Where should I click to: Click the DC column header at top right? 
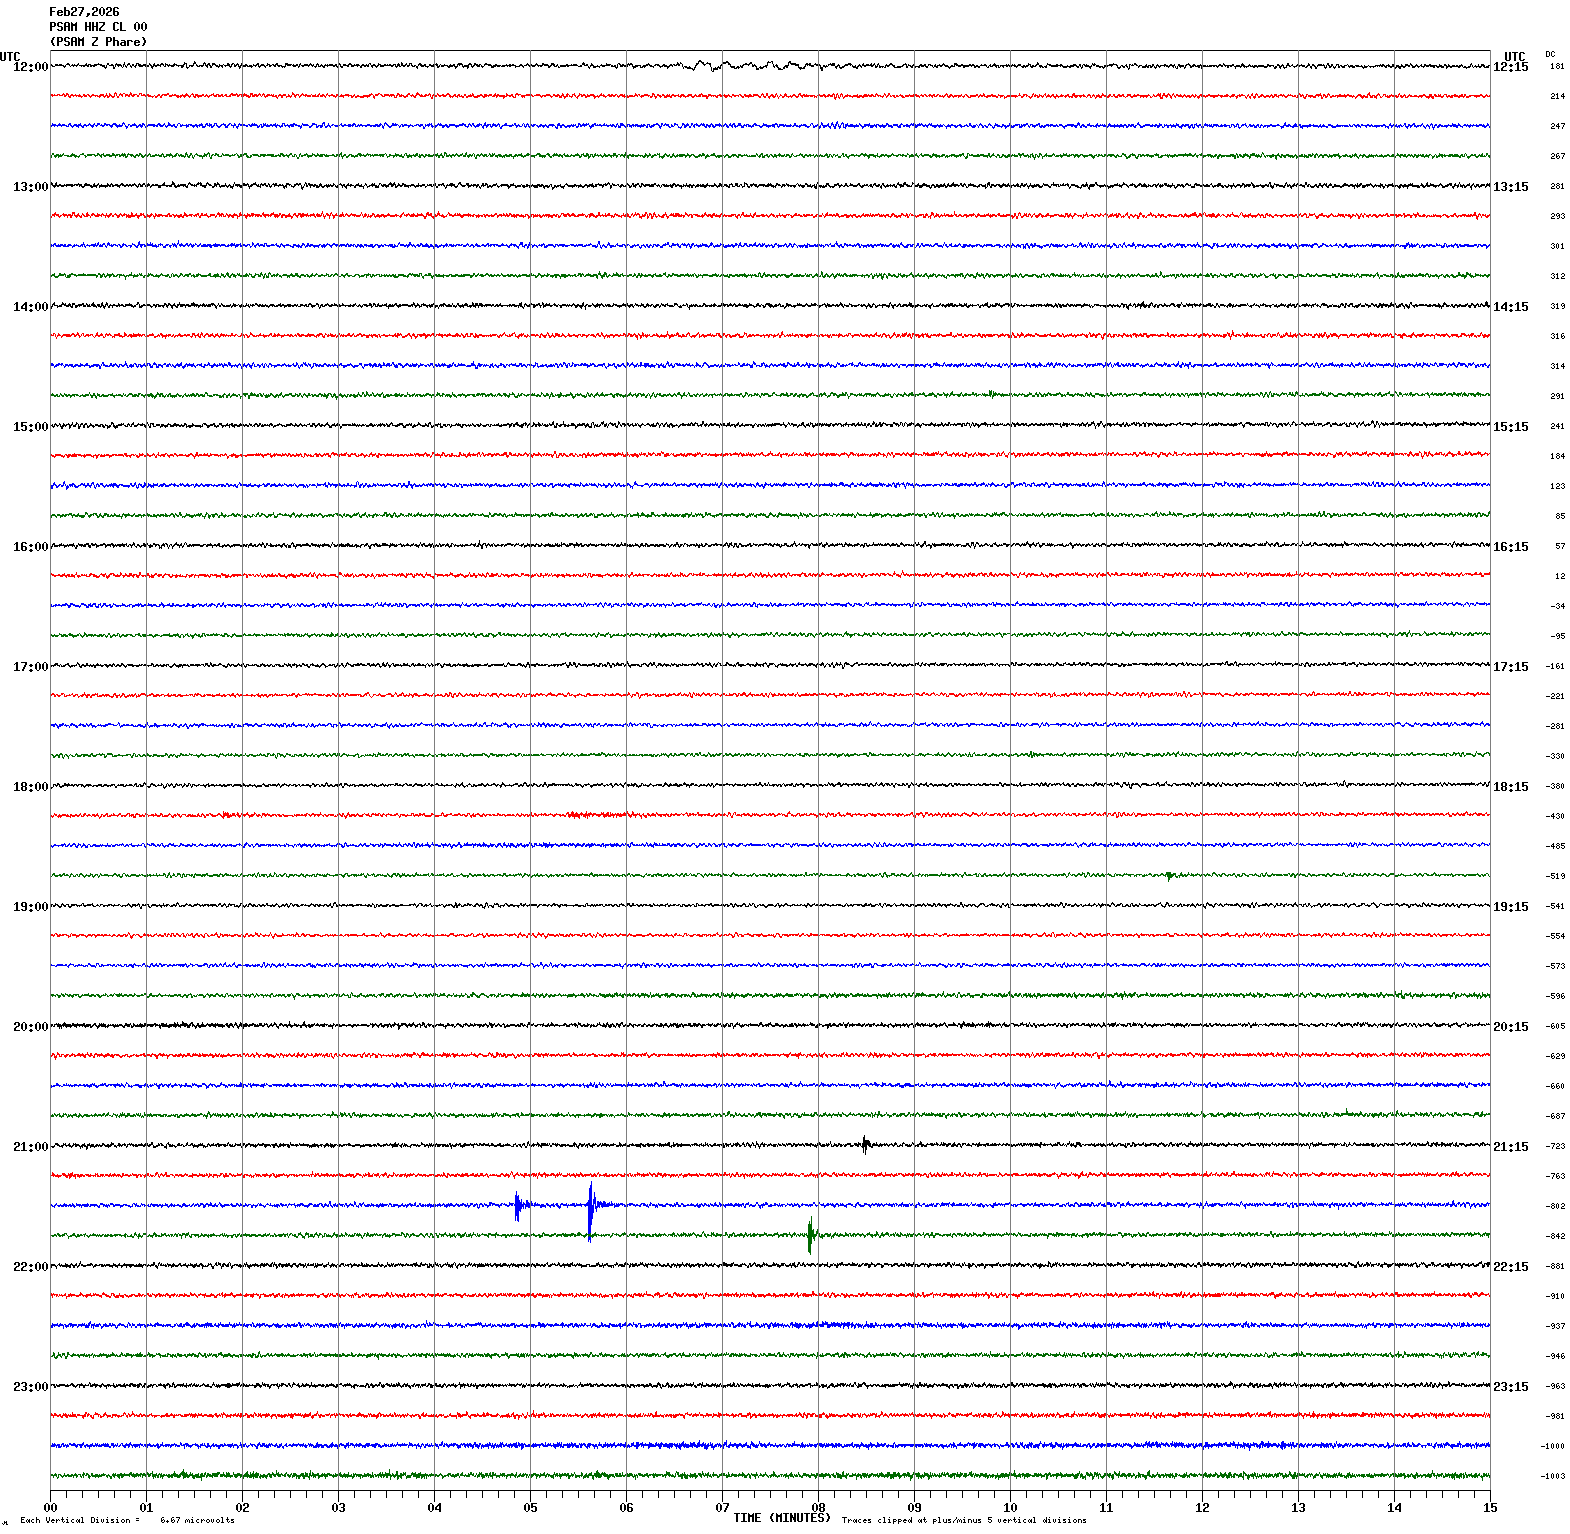tap(1550, 54)
